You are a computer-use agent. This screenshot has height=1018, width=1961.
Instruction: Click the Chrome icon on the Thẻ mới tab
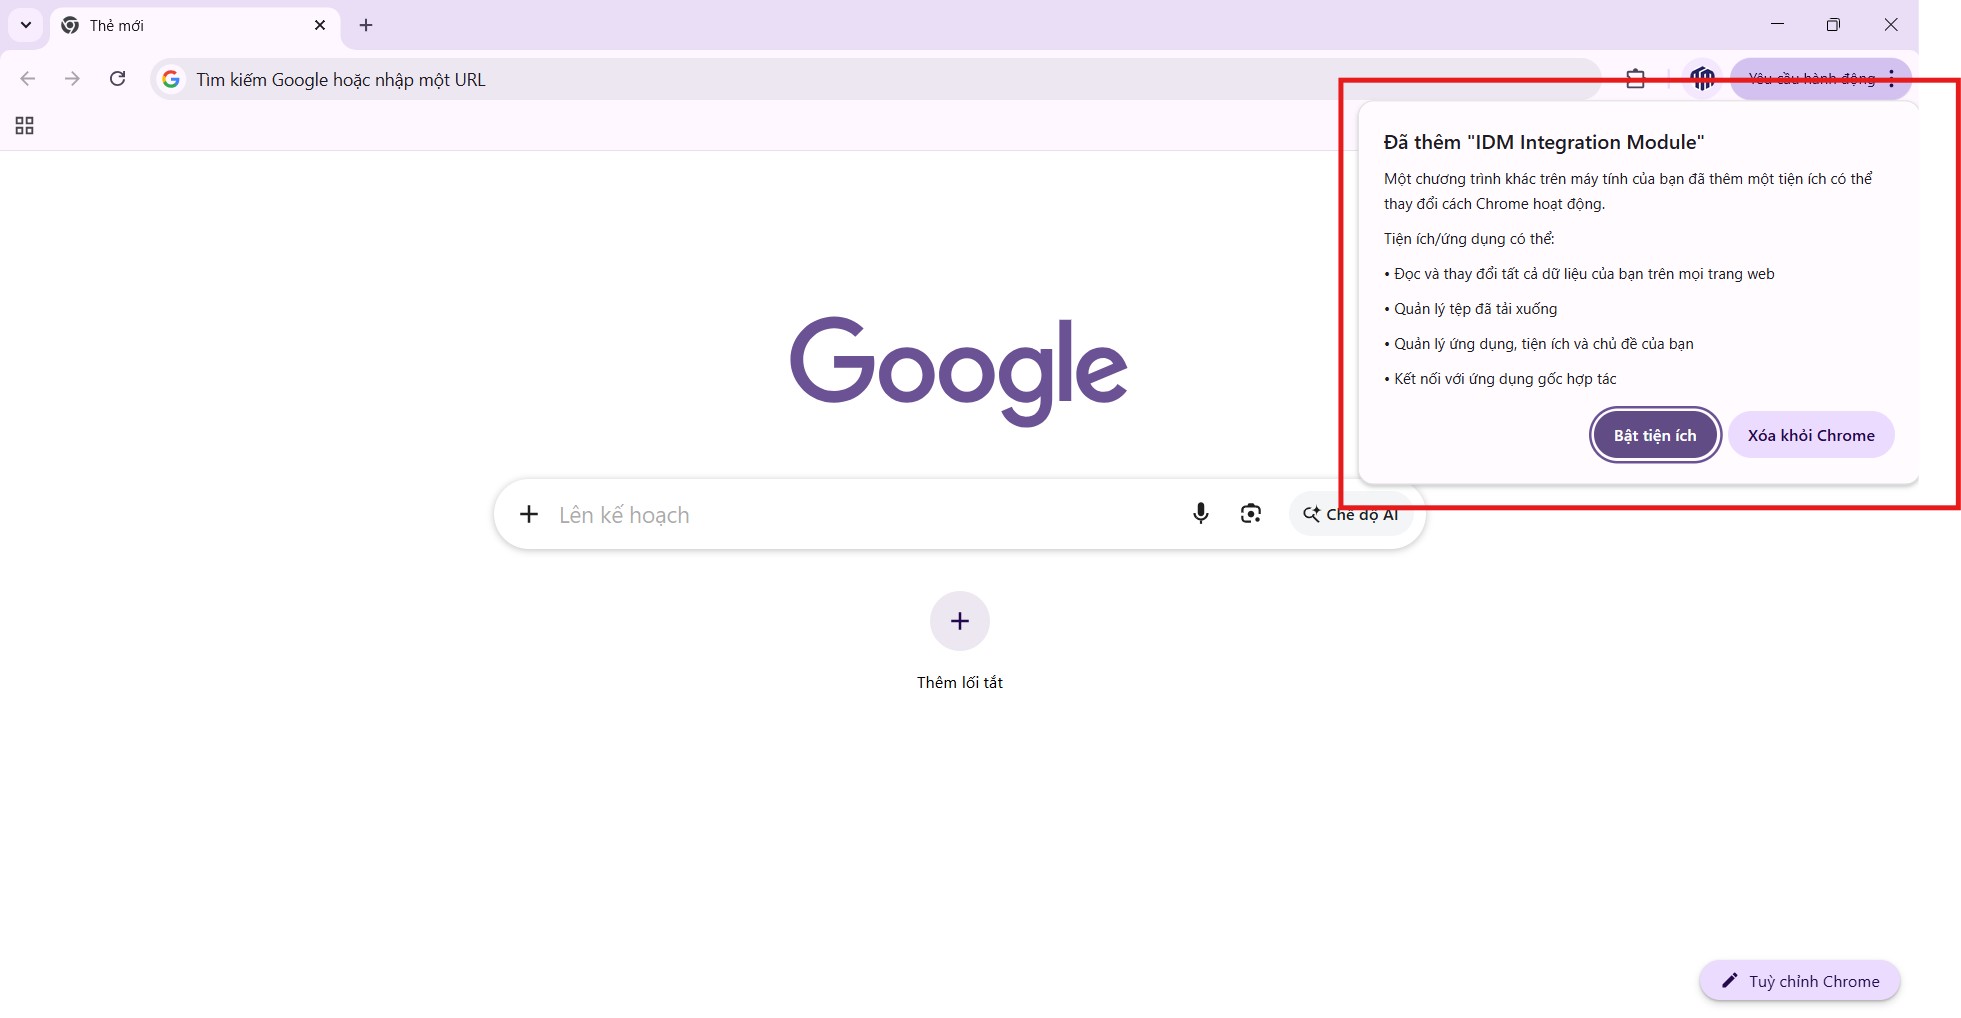(69, 25)
